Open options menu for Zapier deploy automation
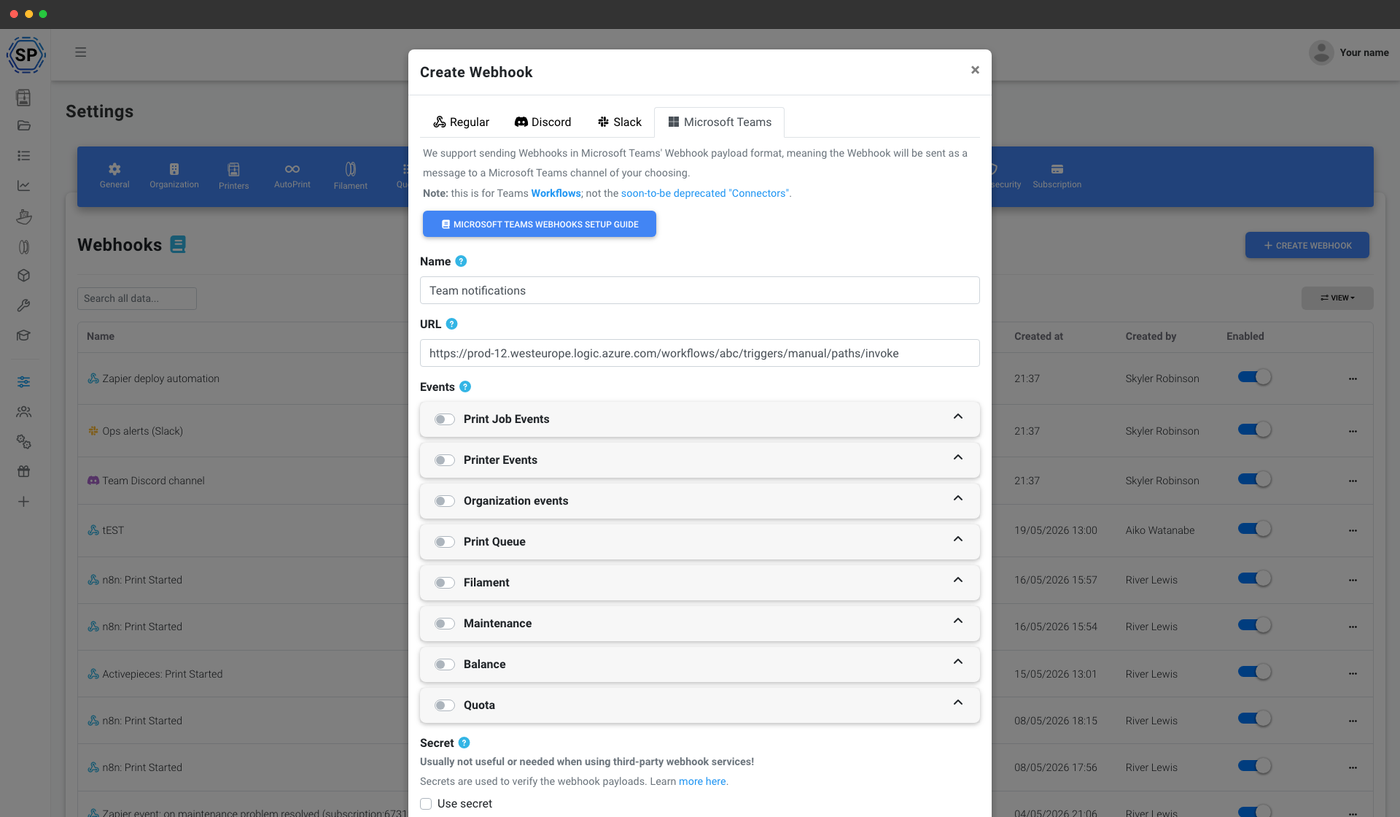This screenshot has height=817, width=1400. coord(1353,379)
